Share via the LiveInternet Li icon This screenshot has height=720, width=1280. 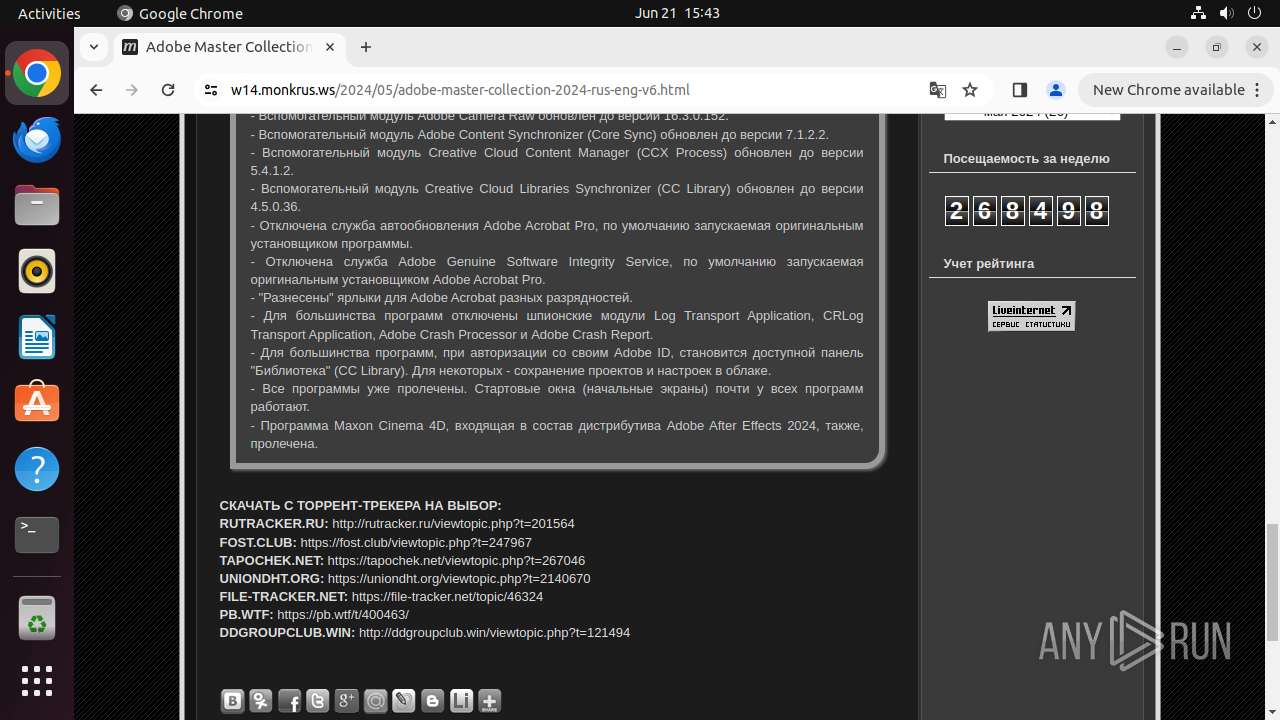[x=461, y=701]
